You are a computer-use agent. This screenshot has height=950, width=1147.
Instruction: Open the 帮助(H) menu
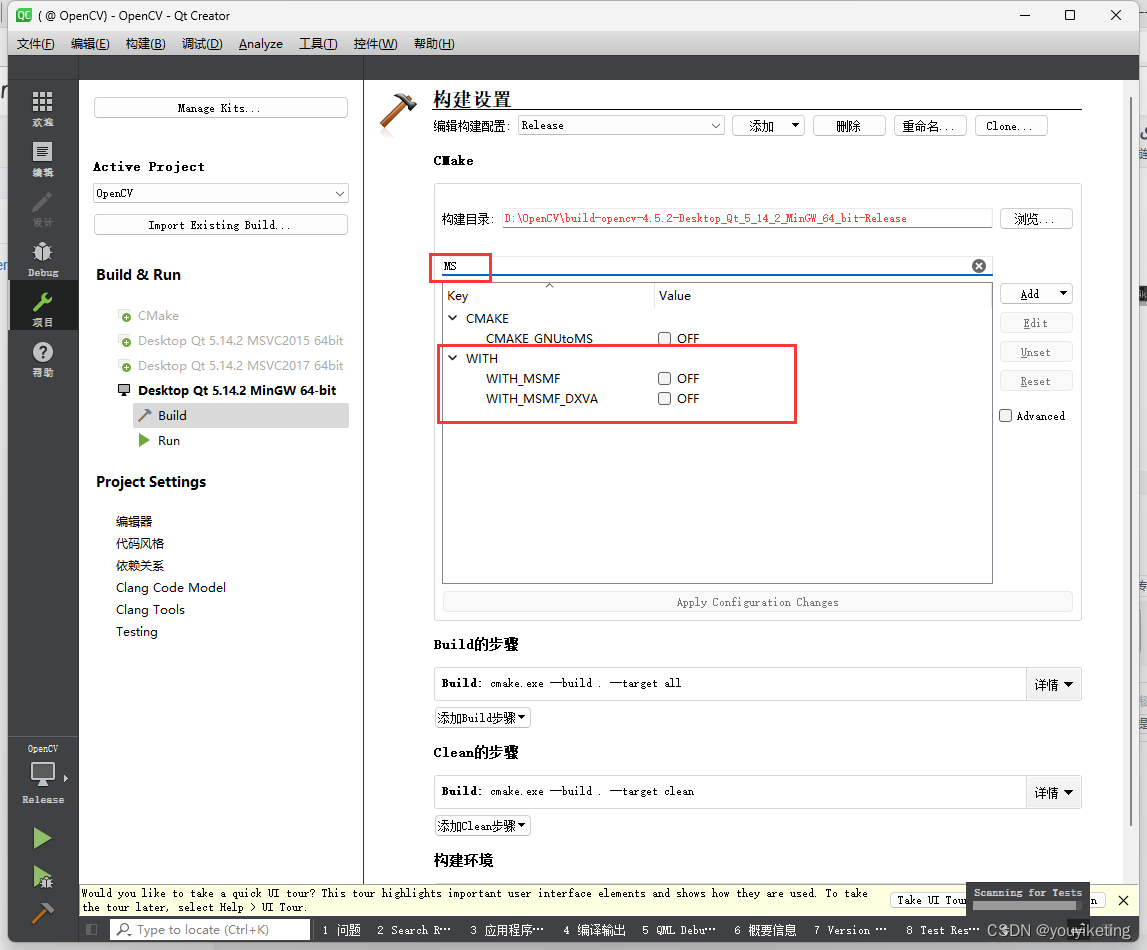pyautogui.click(x=434, y=44)
